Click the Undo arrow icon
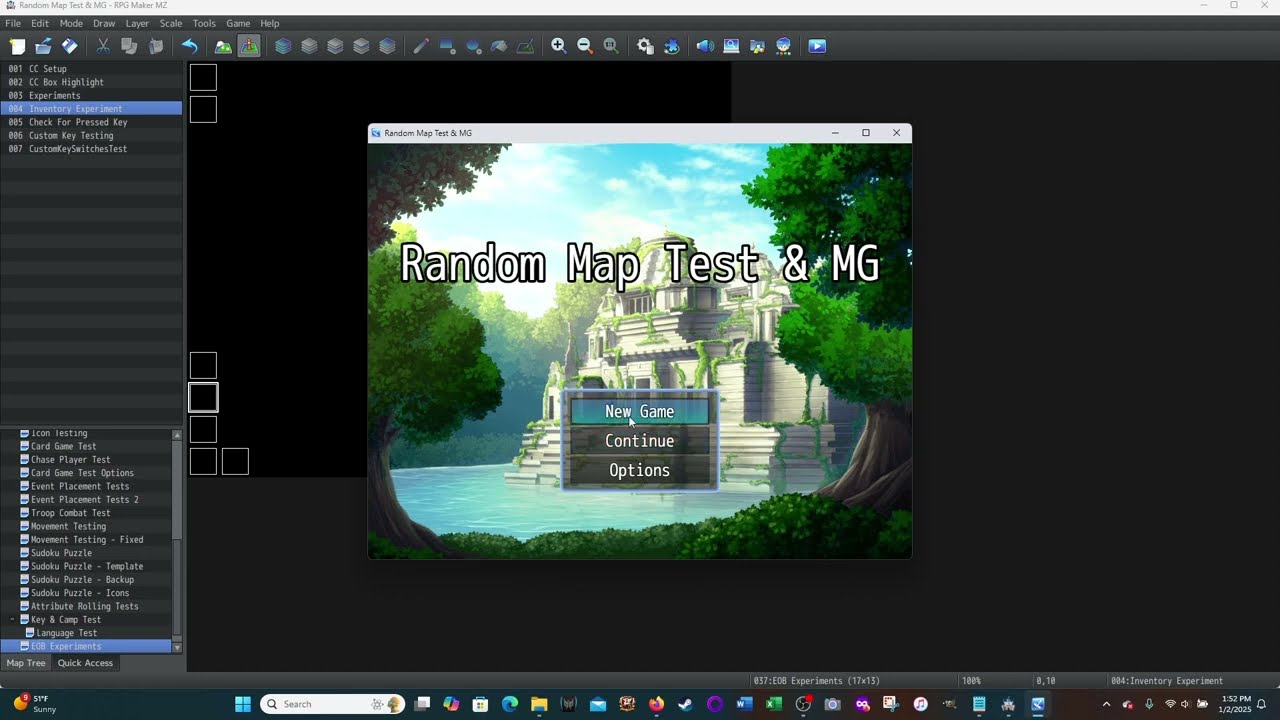1280x720 pixels. coord(189,46)
